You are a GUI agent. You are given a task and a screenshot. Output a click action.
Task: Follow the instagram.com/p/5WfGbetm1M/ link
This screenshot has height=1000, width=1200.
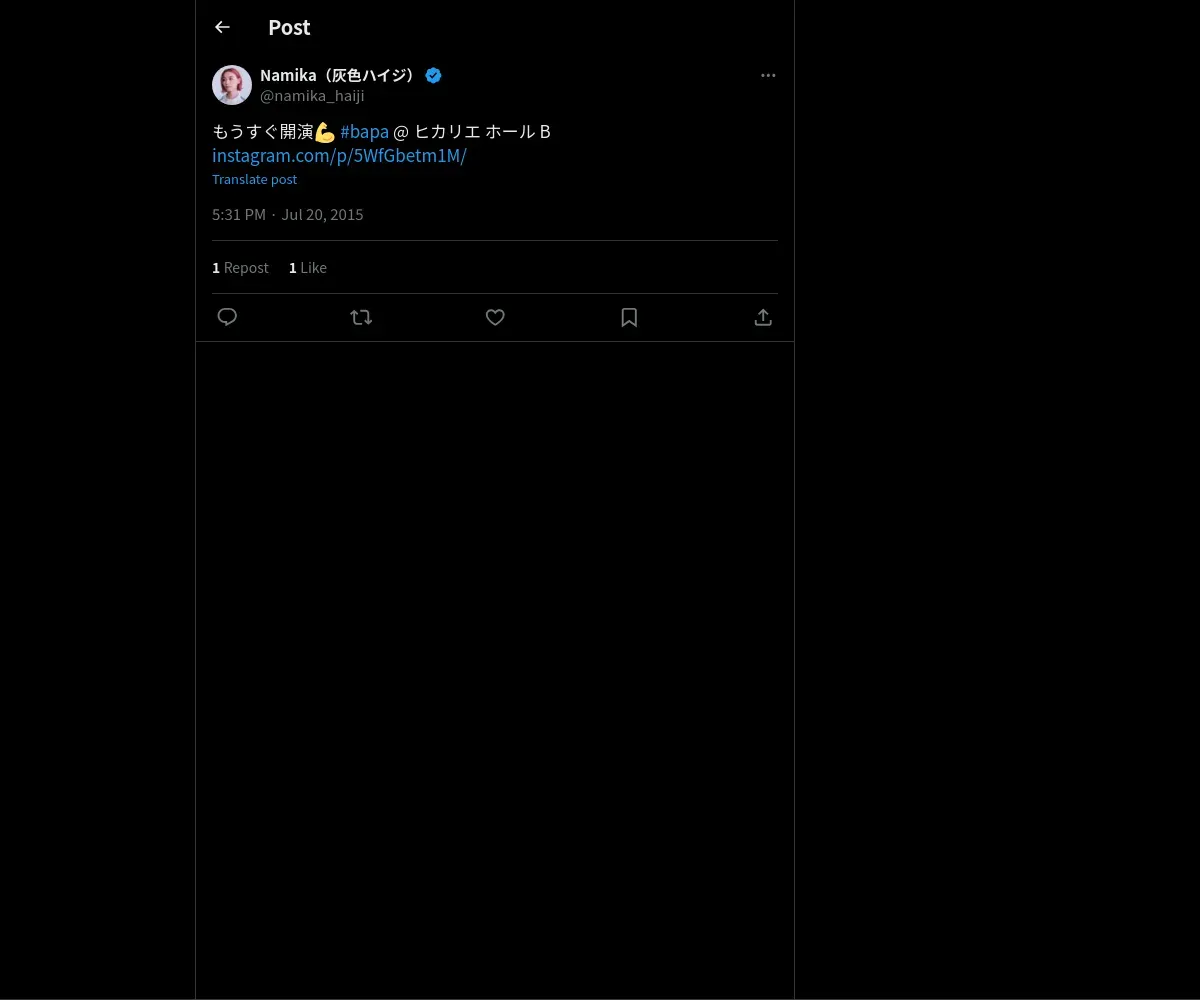[x=339, y=156]
